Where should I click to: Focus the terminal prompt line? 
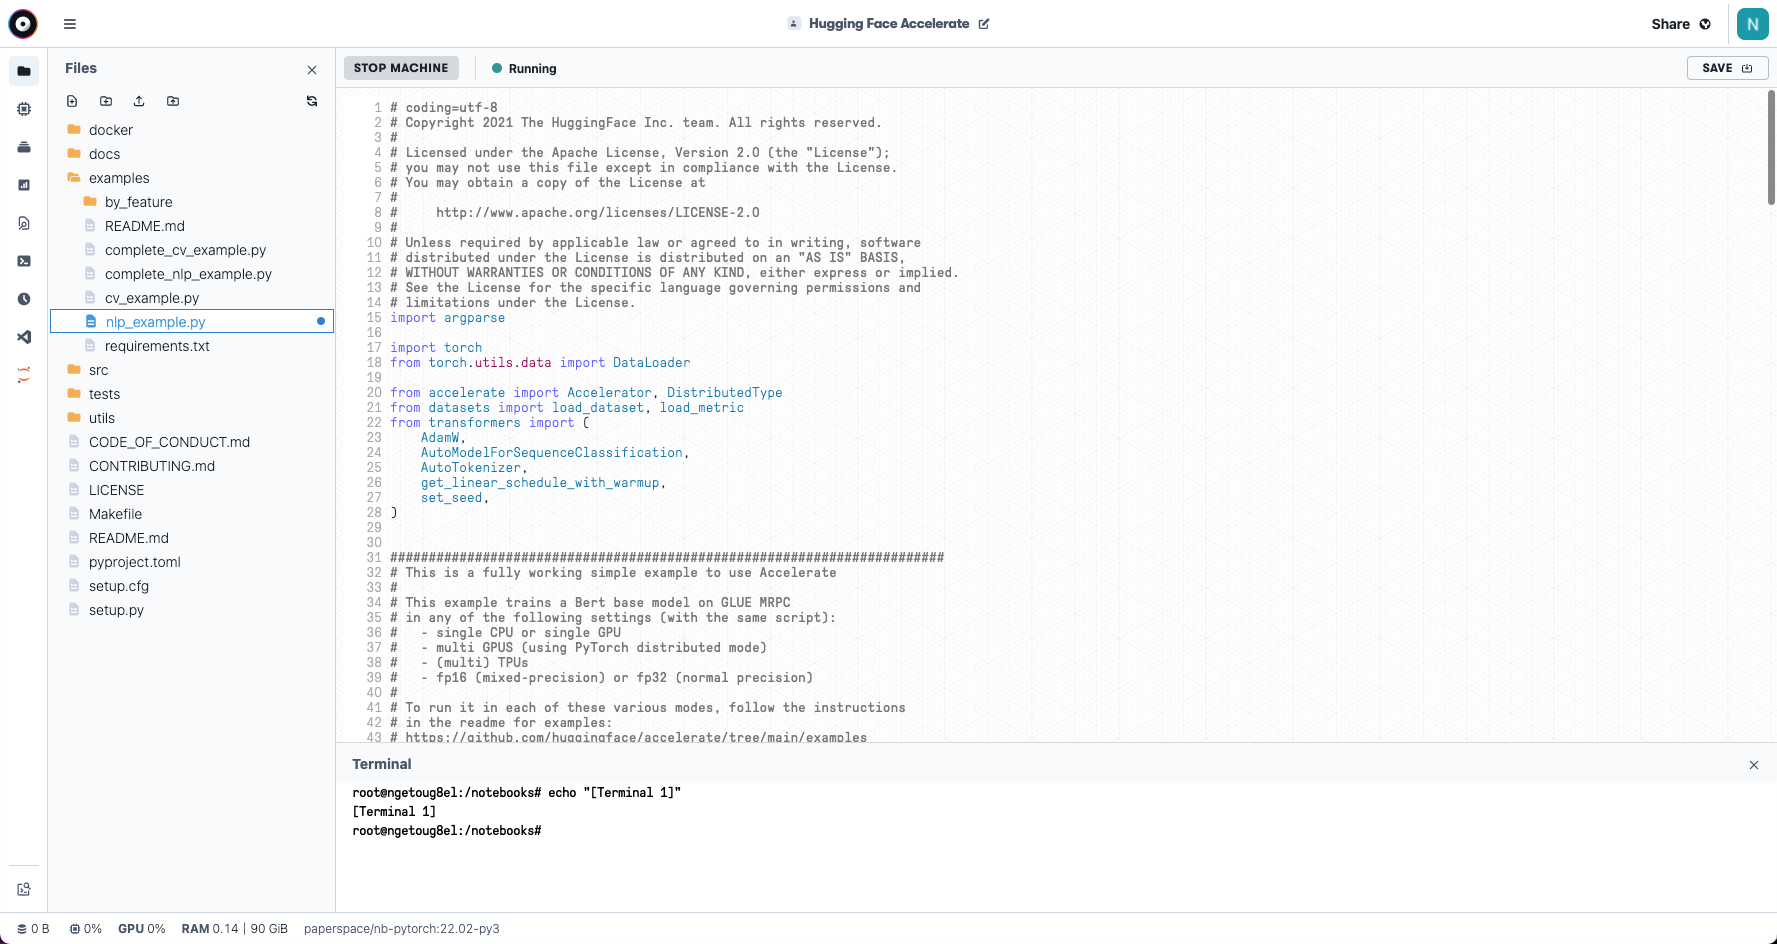click(446, 831)
